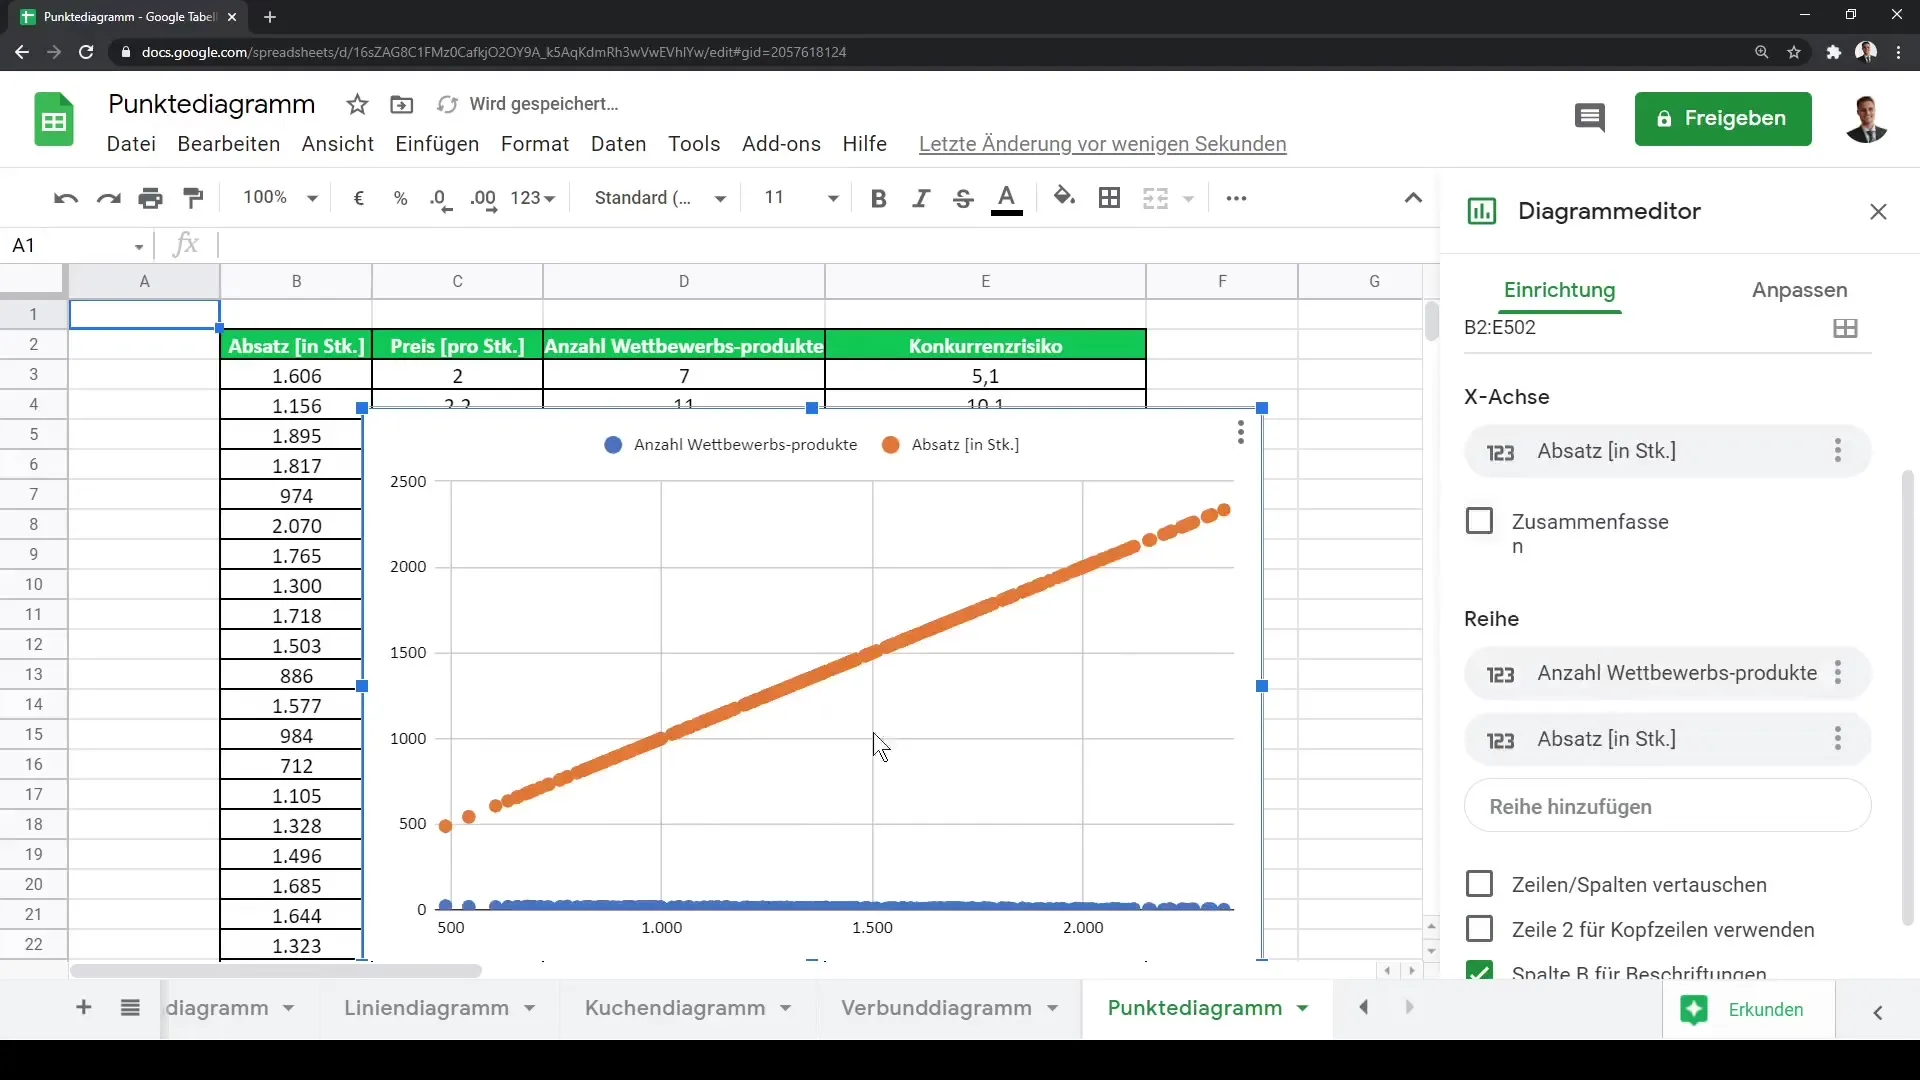Decrease decimal places
The width and height of the screenshot is (1920, 1080).
441,199
